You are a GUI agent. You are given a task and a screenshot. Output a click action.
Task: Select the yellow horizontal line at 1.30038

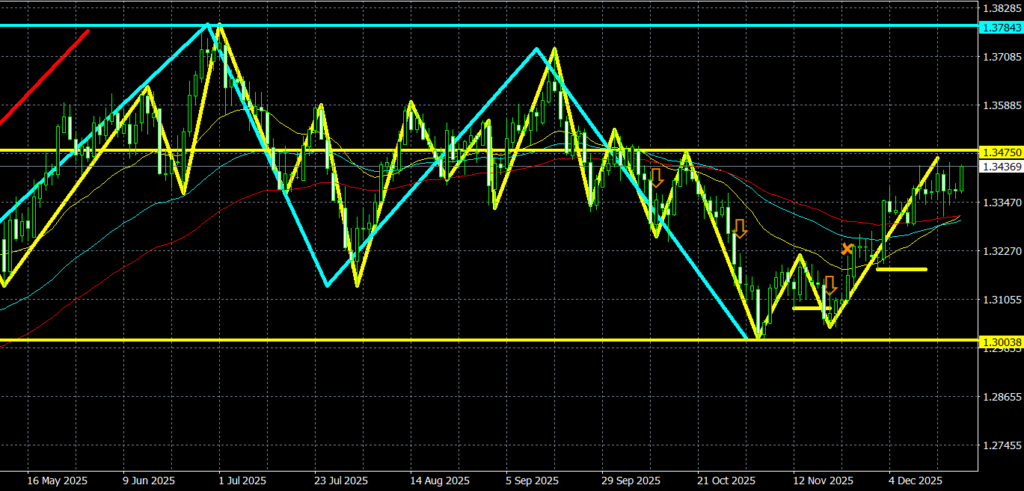(x=400, y=341)
